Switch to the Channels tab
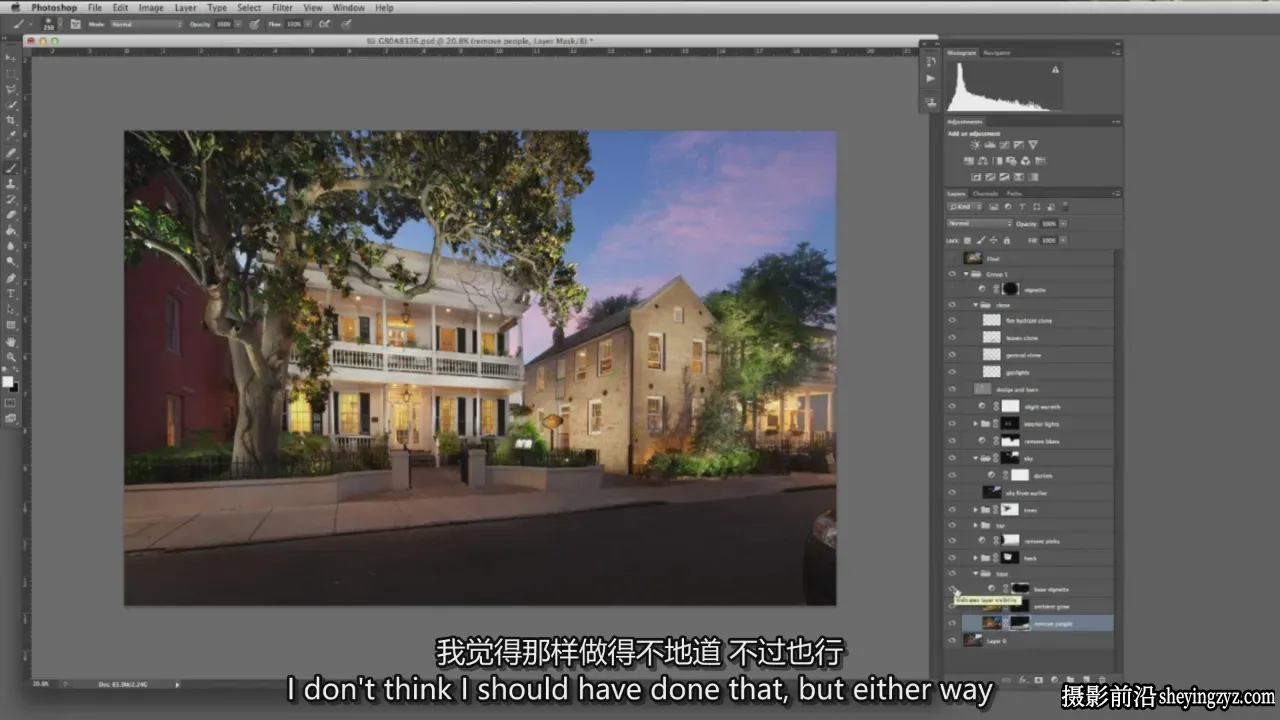This screenshot has width=1280, height=720. [985, 193]
